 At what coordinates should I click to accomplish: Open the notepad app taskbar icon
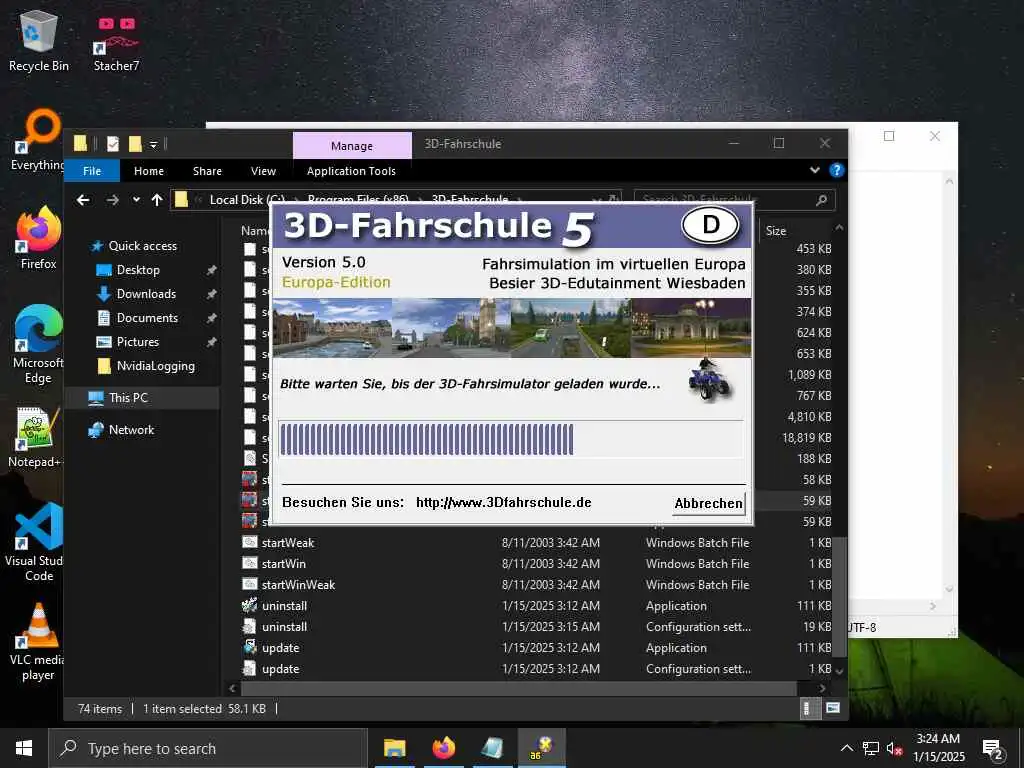pyautogui.click(x=492, y=748)
